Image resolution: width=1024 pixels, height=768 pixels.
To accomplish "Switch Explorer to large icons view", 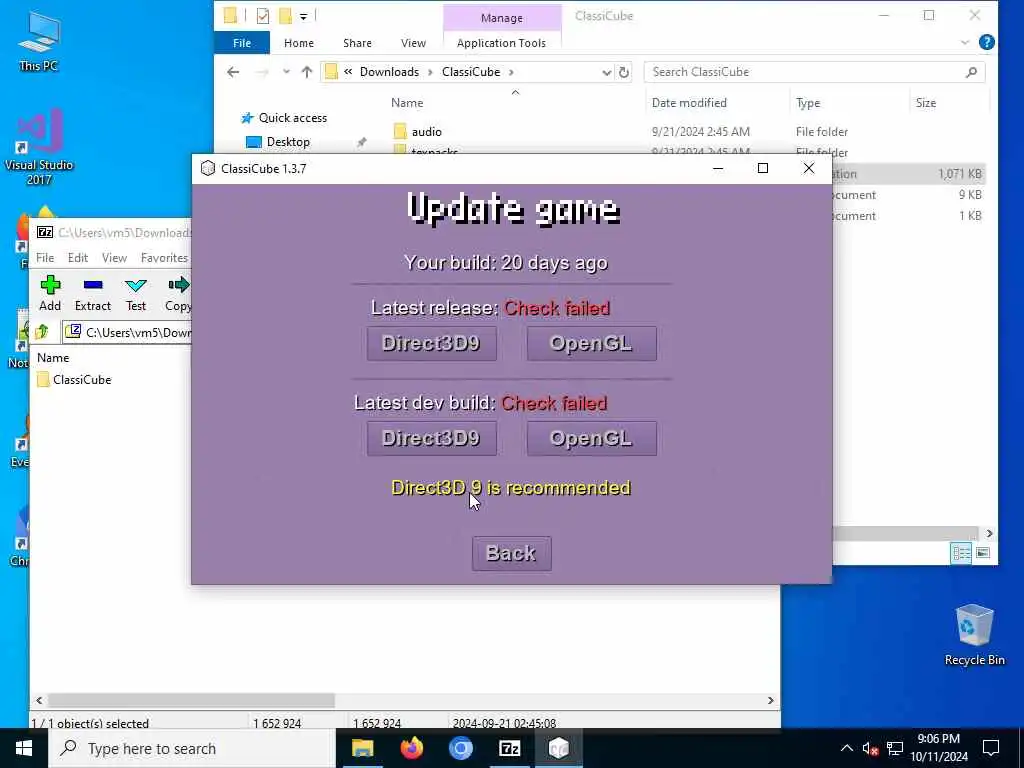I will [x=983, y=553].
